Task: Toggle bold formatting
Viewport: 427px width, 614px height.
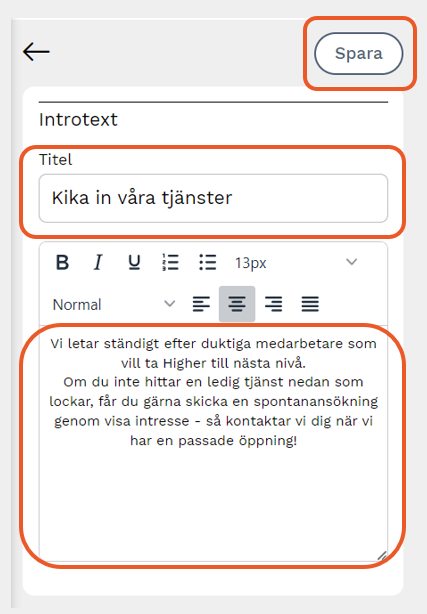Action: [x=63, y=262]
